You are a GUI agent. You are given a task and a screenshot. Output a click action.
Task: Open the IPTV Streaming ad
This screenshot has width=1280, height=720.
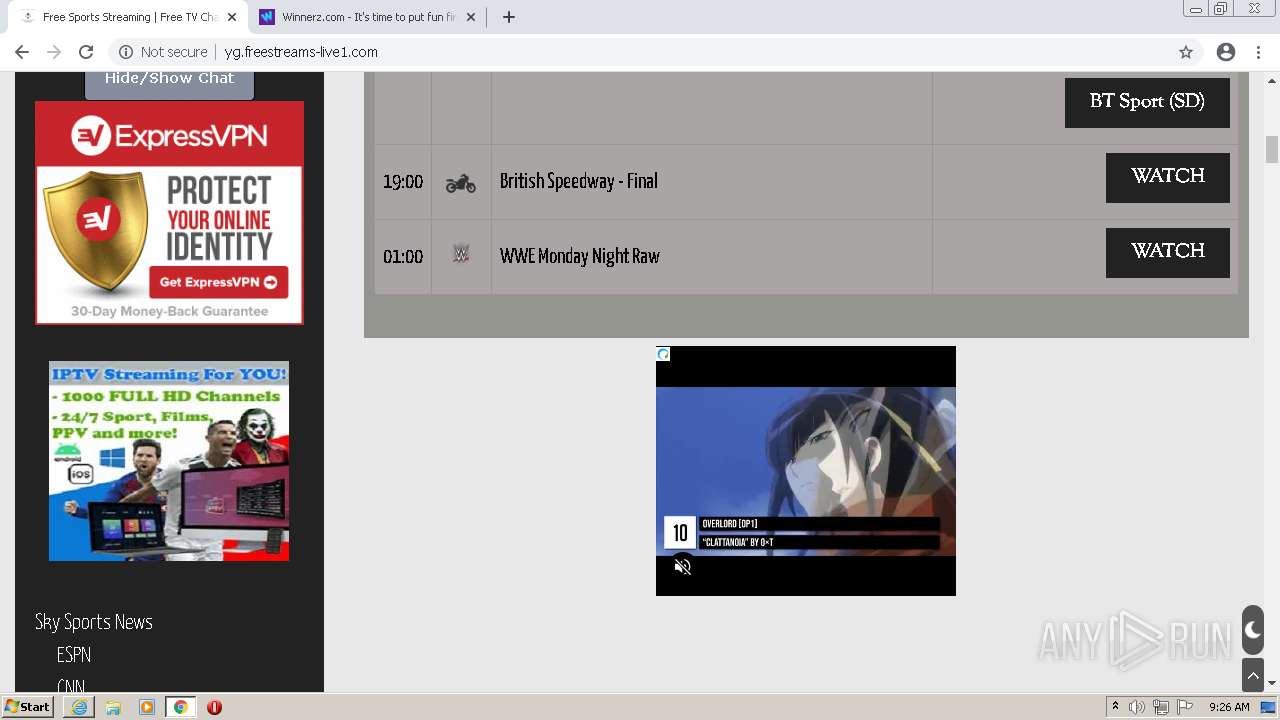click(x=169, y=460)
